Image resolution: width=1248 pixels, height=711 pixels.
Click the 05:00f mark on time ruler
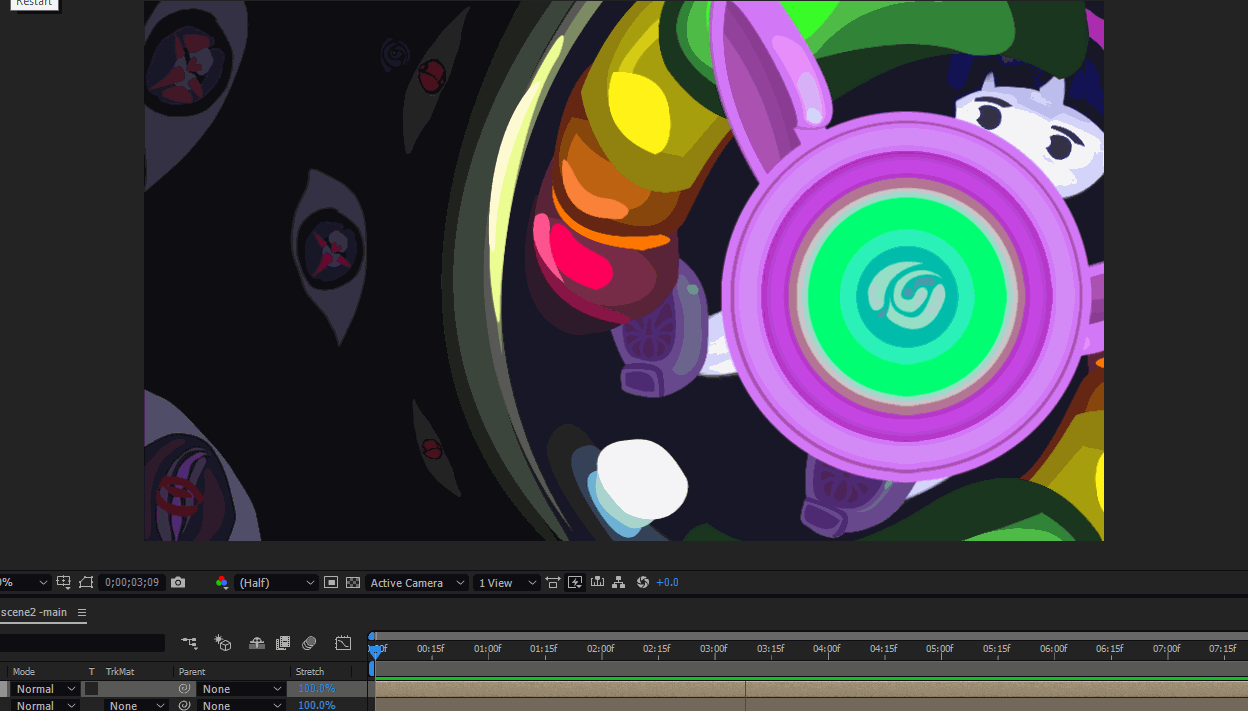coord(939,648)
